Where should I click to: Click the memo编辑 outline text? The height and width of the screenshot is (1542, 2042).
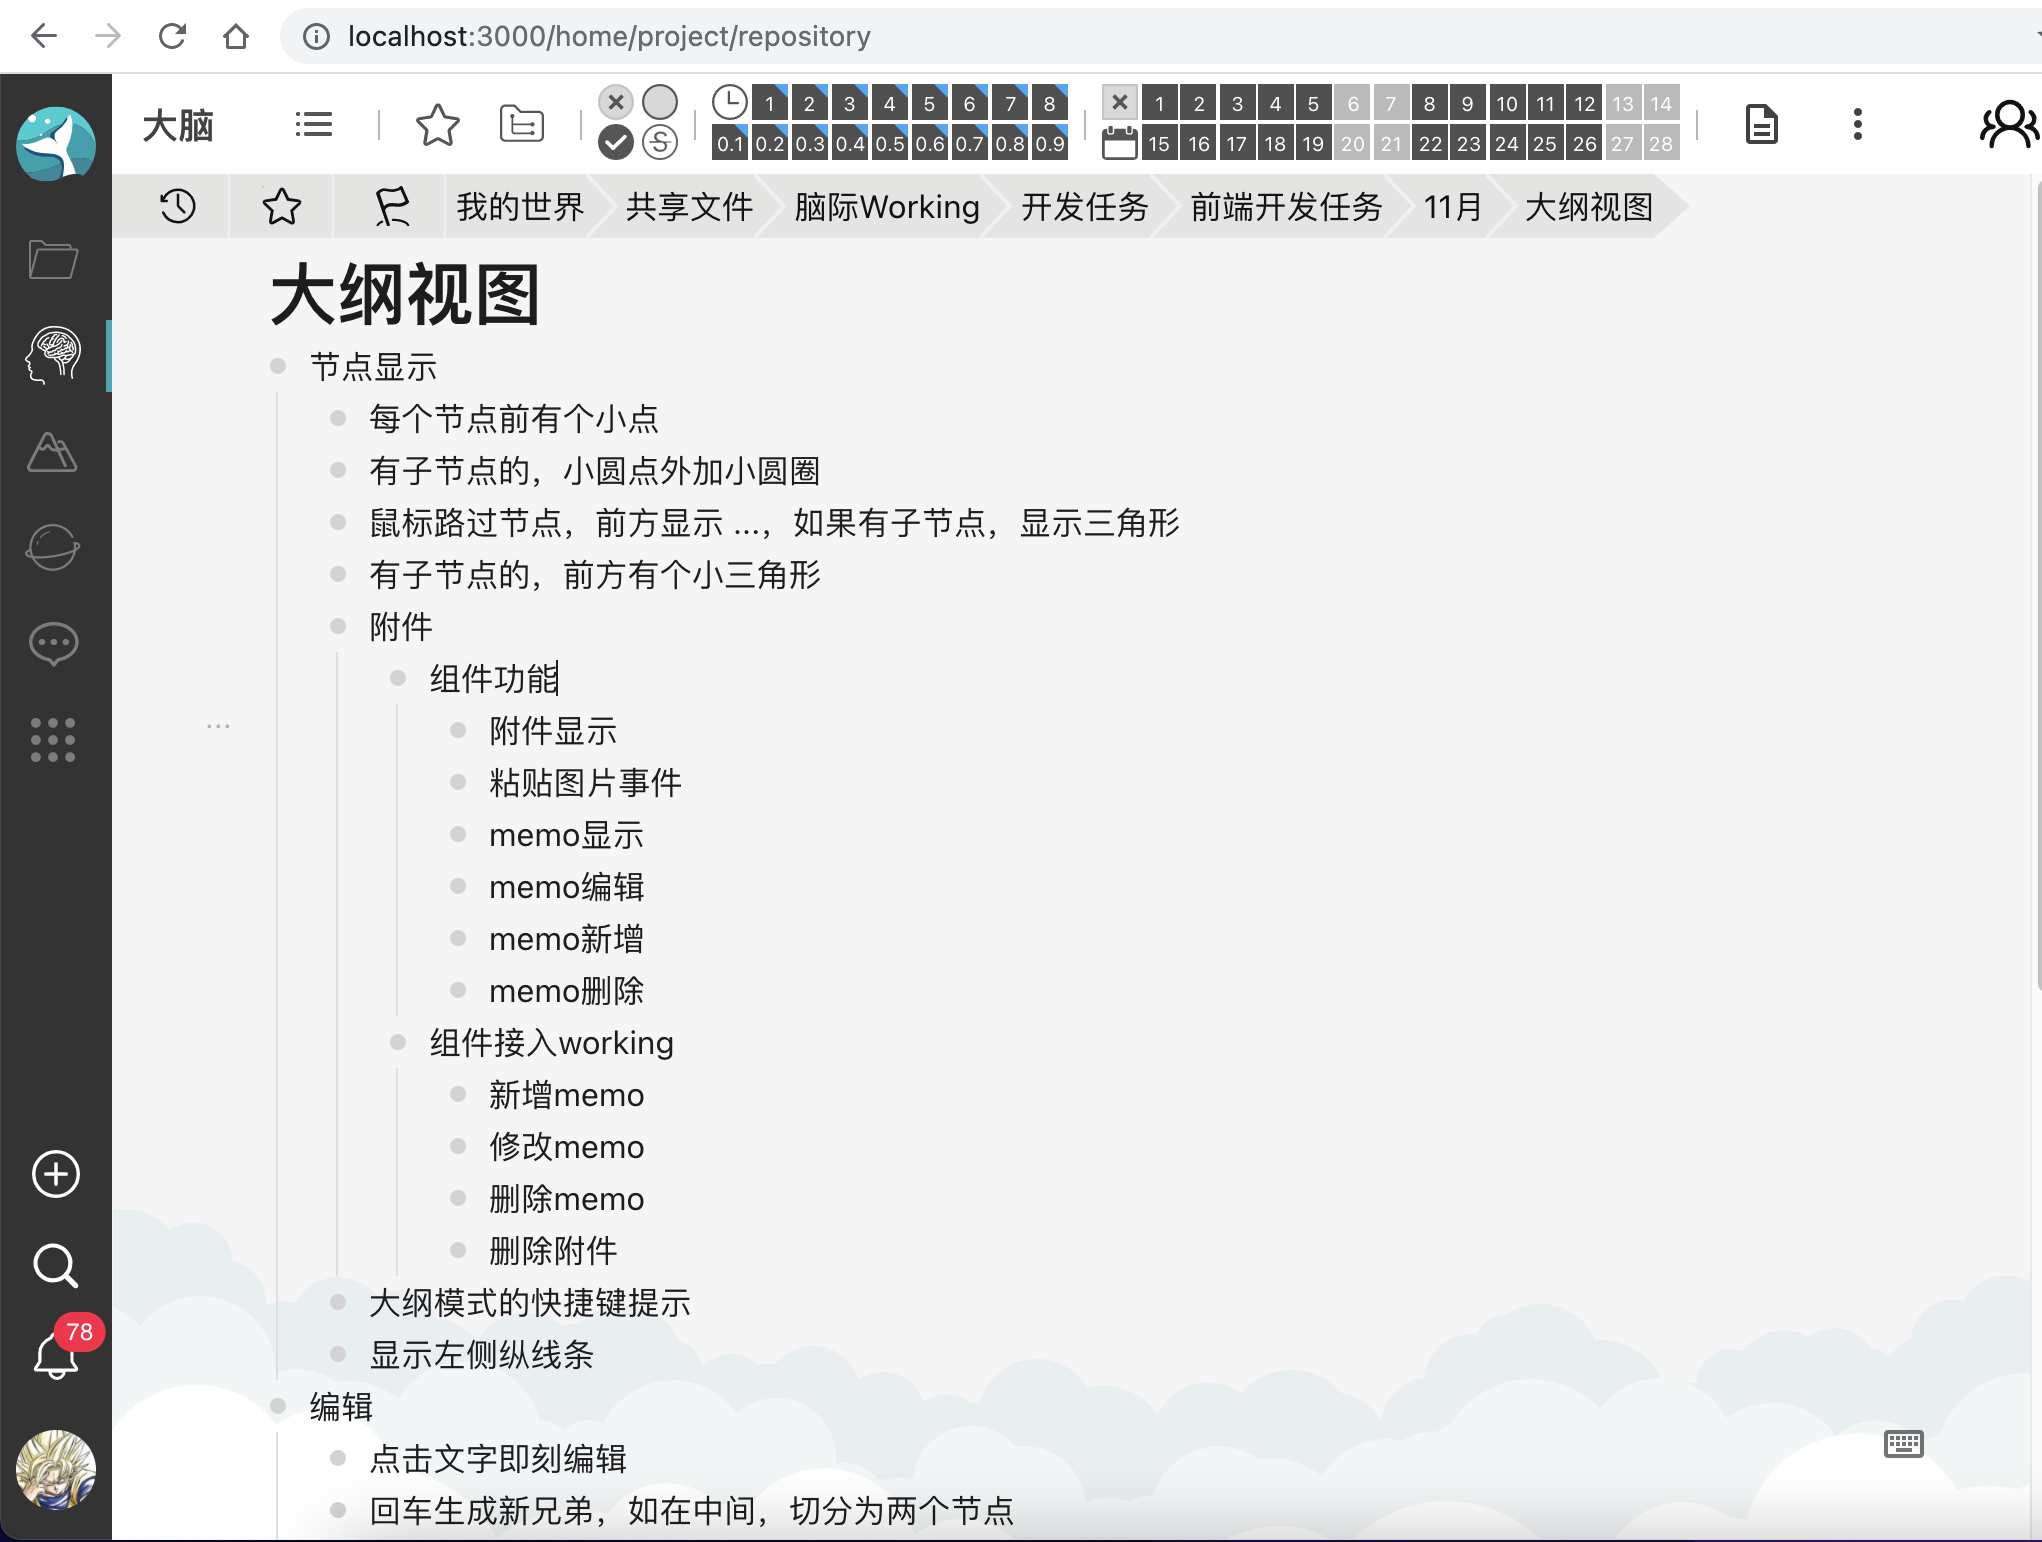click(566, 887)
